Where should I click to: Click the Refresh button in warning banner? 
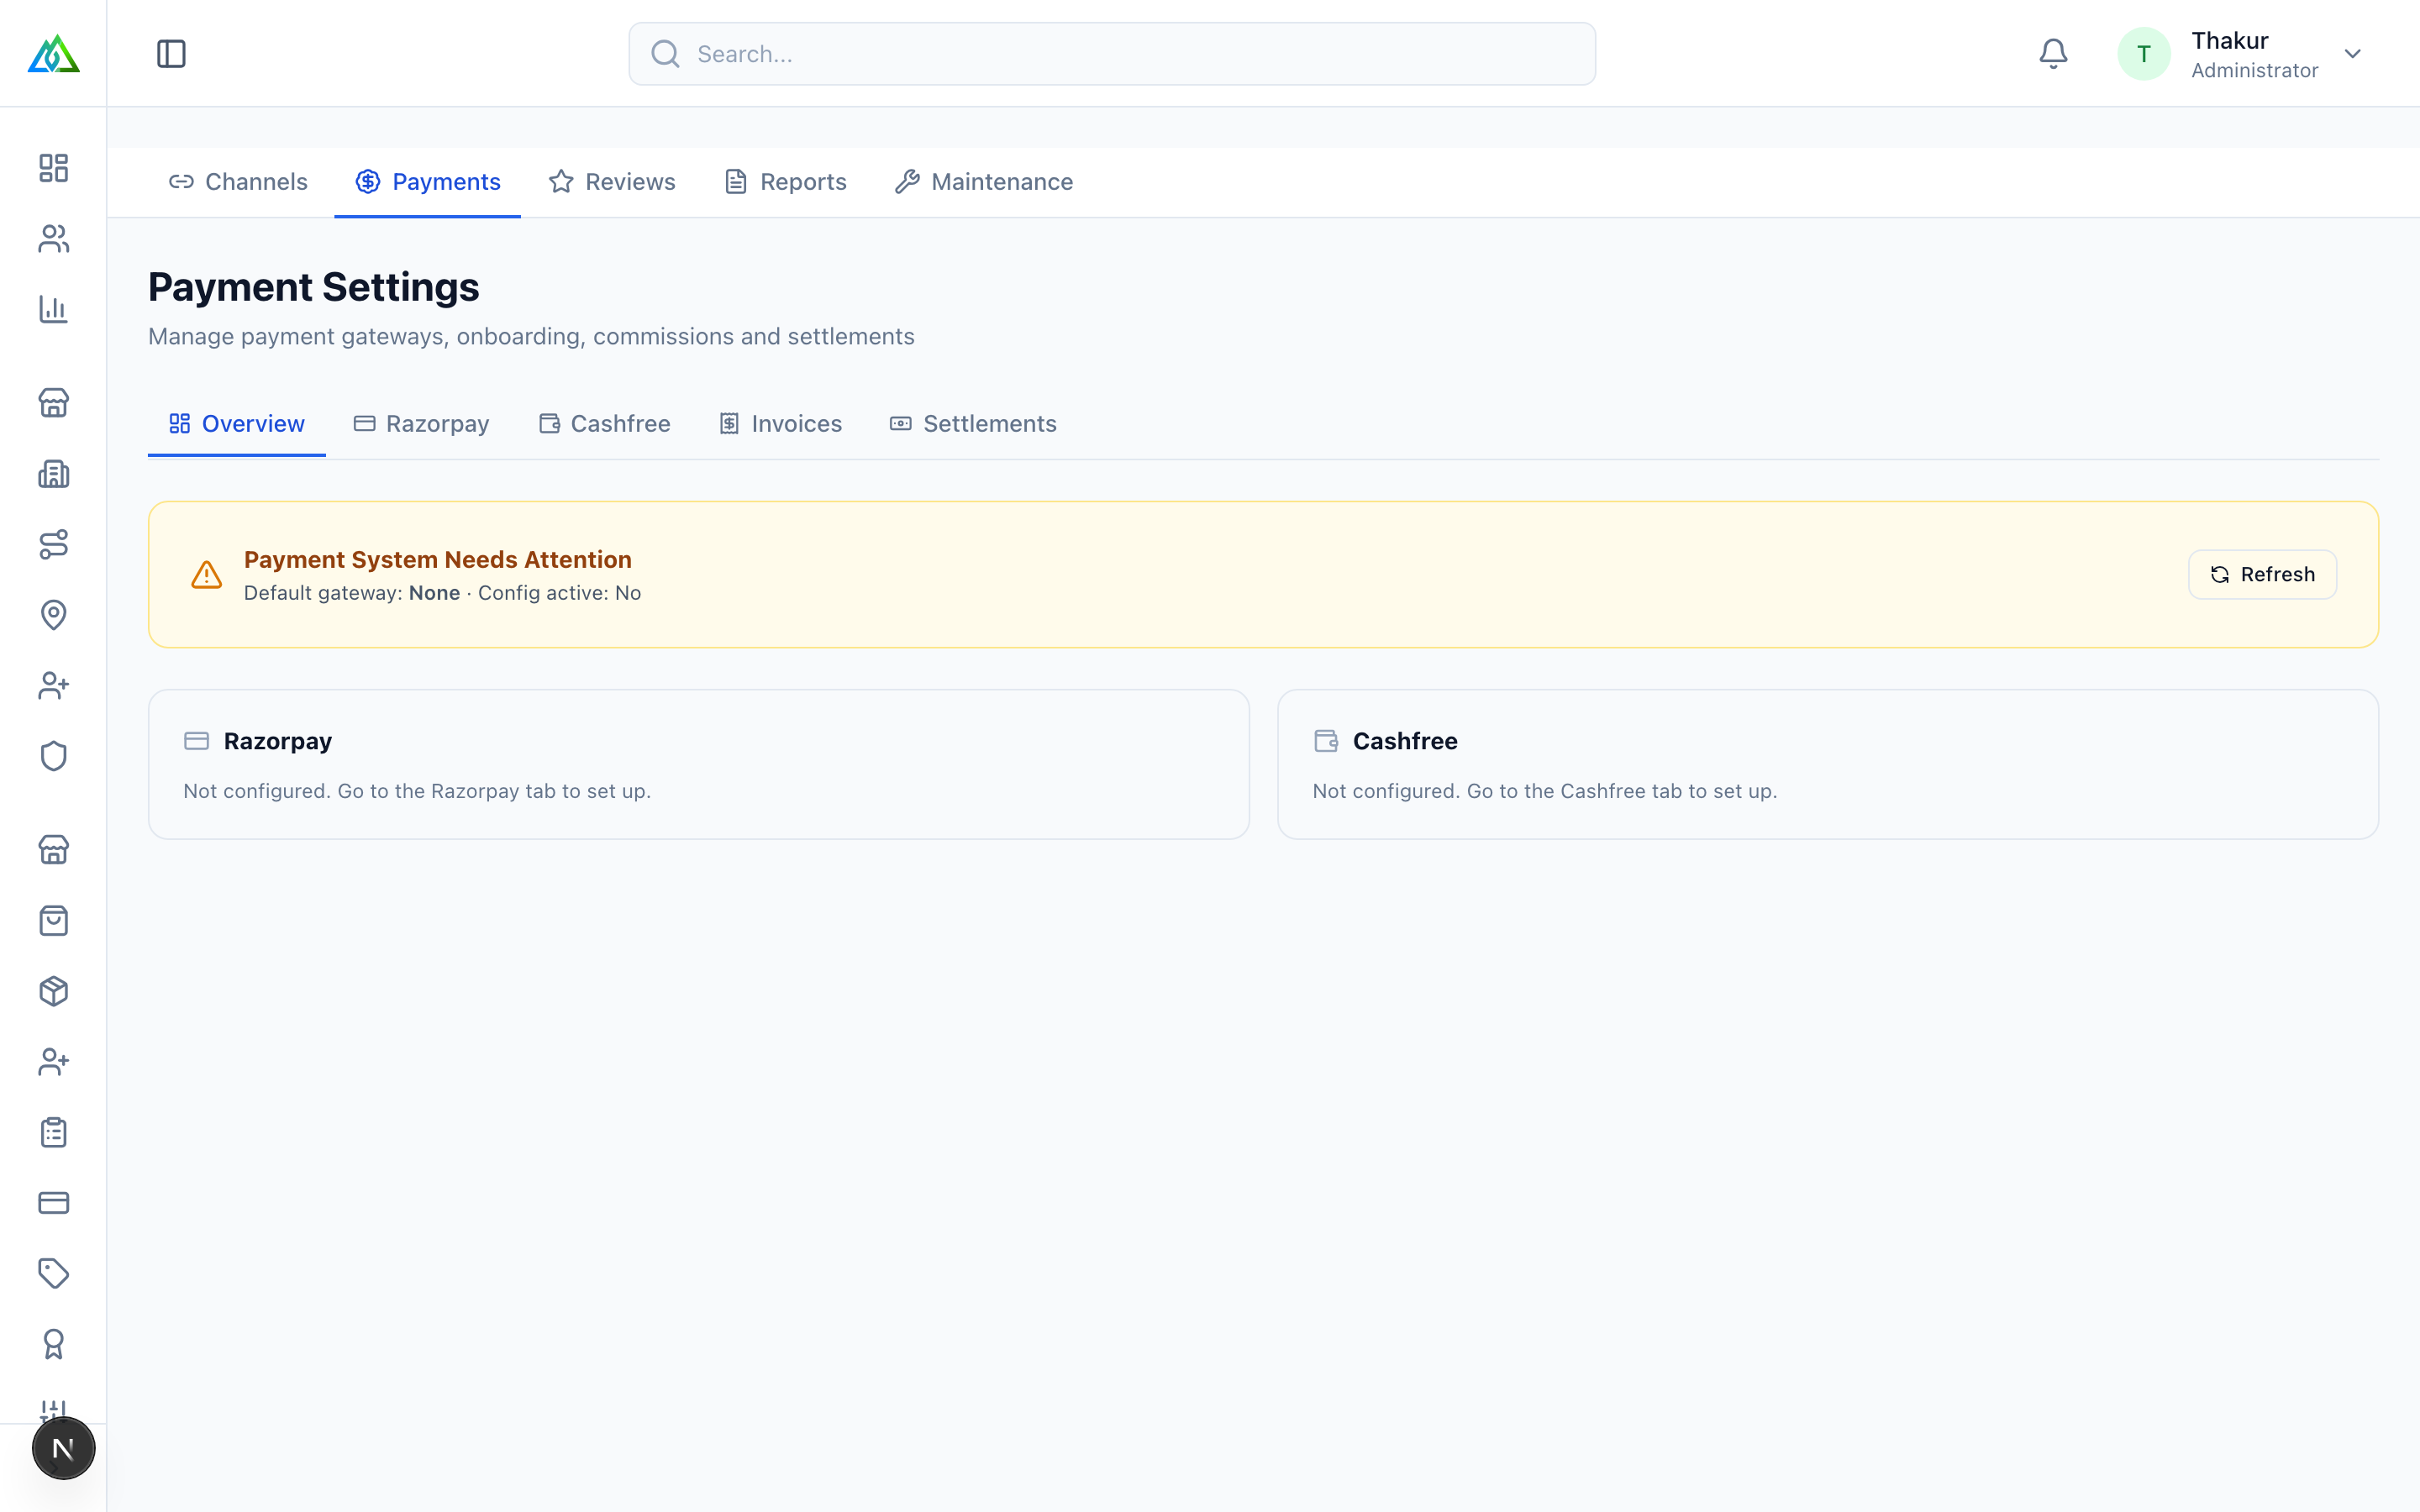[x=2262, y=575]
